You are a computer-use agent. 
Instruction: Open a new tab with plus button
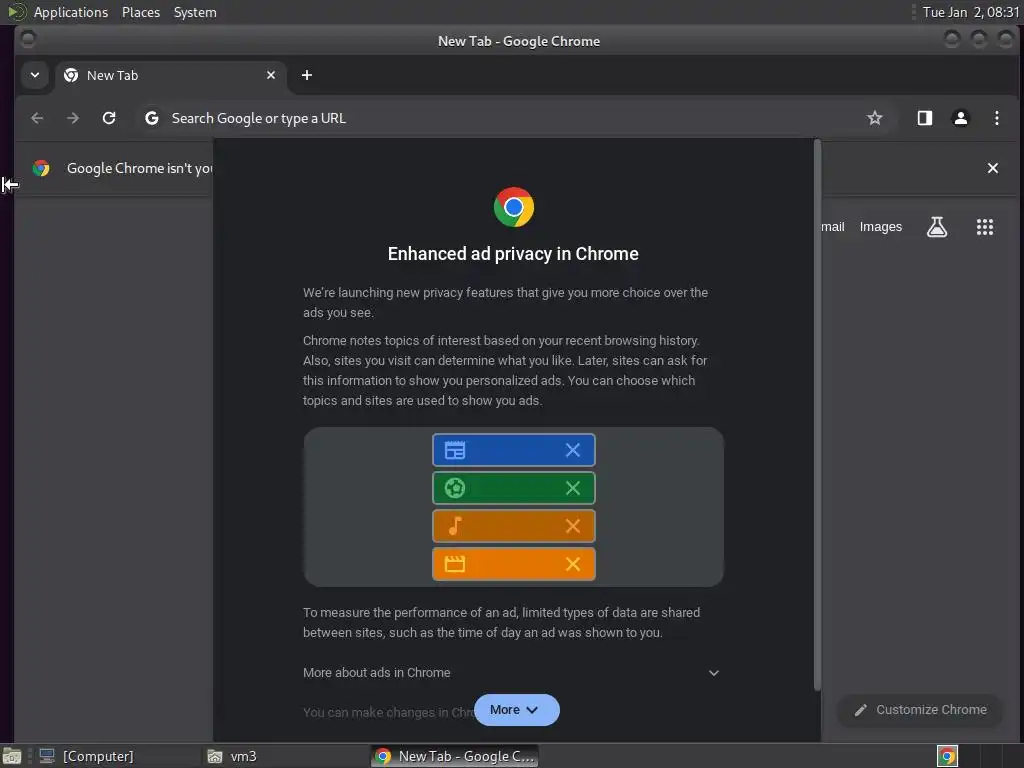tap(307, 75)
